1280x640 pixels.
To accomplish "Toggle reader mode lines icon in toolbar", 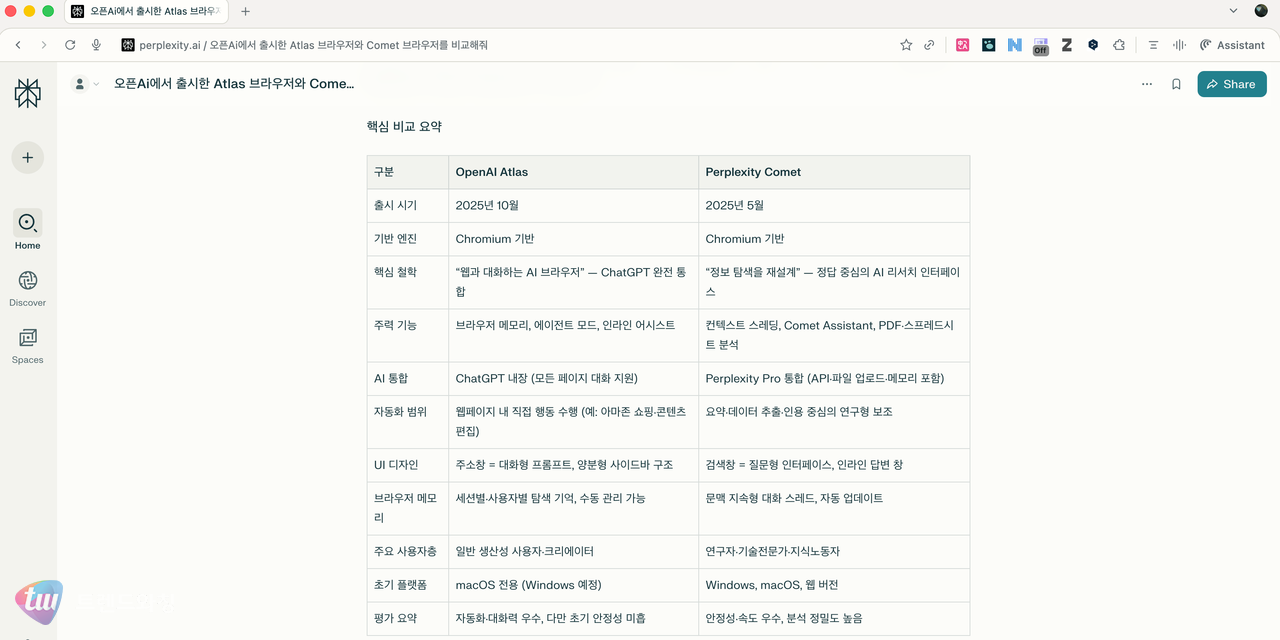I will pyautogui.click(x=1155, y=45).
